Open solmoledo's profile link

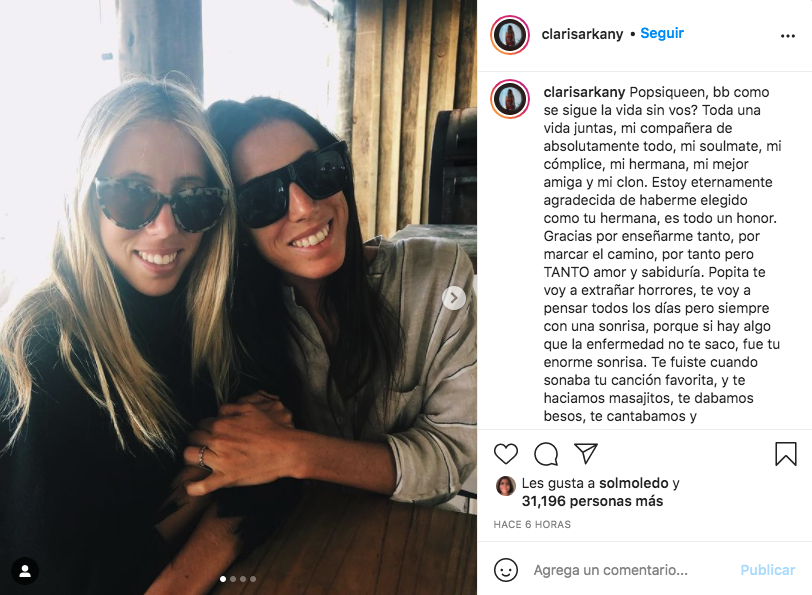[634, 483]
